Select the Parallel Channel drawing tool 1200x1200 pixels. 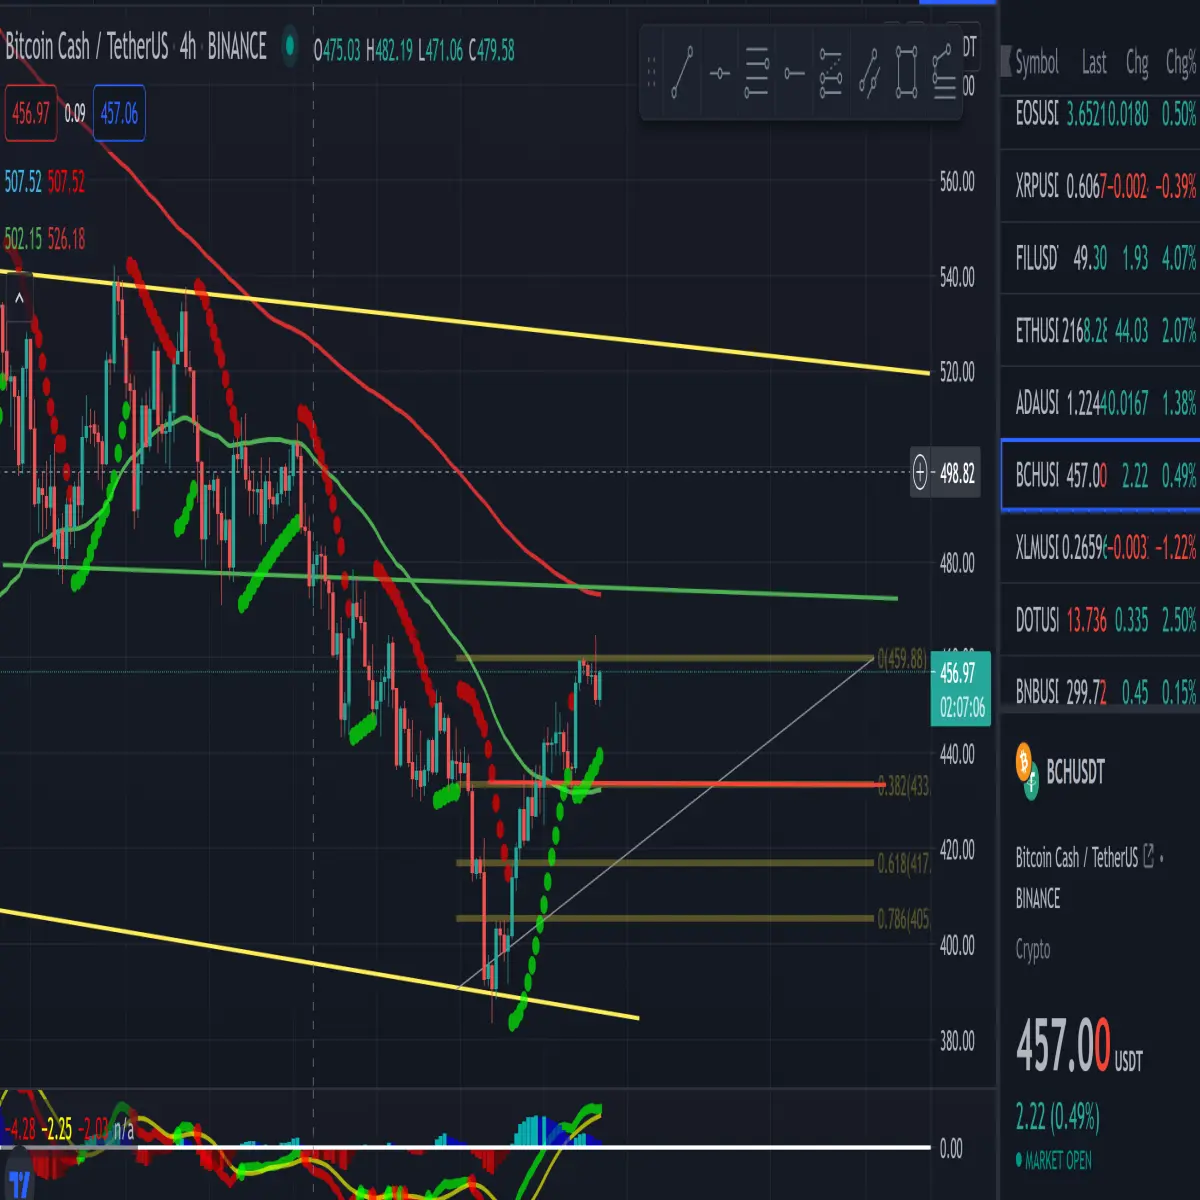(869, 72)
